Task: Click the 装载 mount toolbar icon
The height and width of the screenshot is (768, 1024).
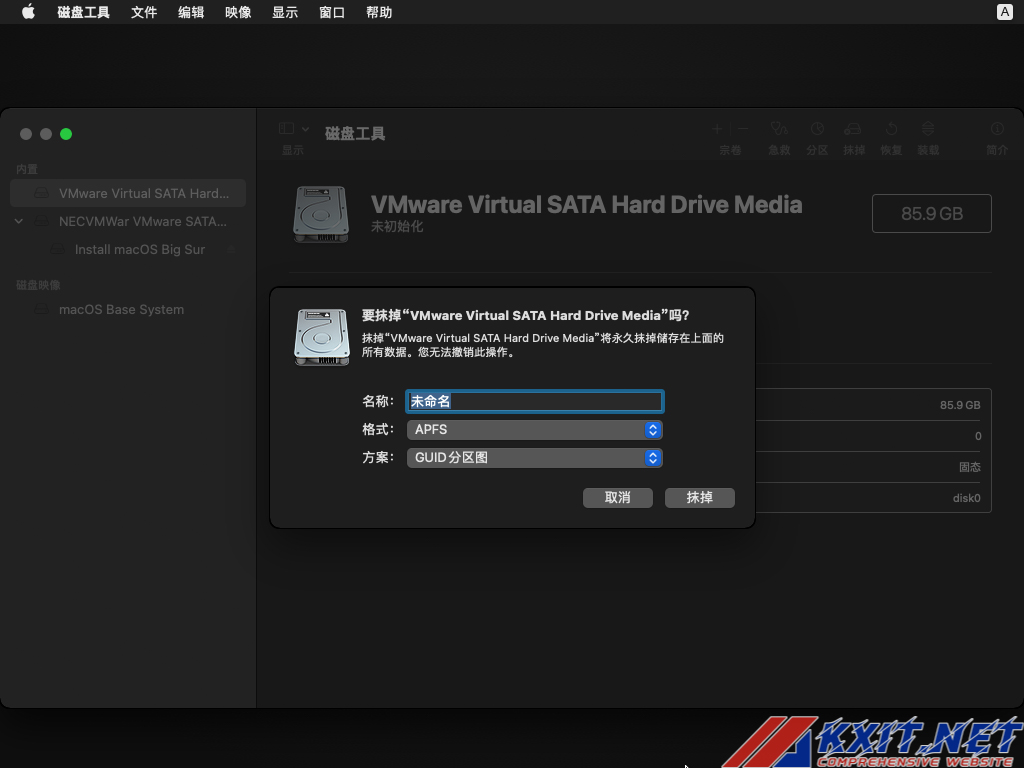Action: [928, 129]
